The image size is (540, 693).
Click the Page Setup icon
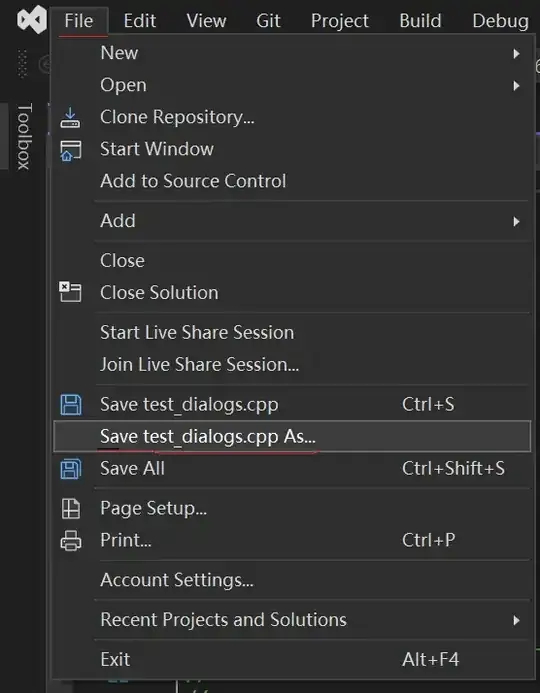(71, 508)
